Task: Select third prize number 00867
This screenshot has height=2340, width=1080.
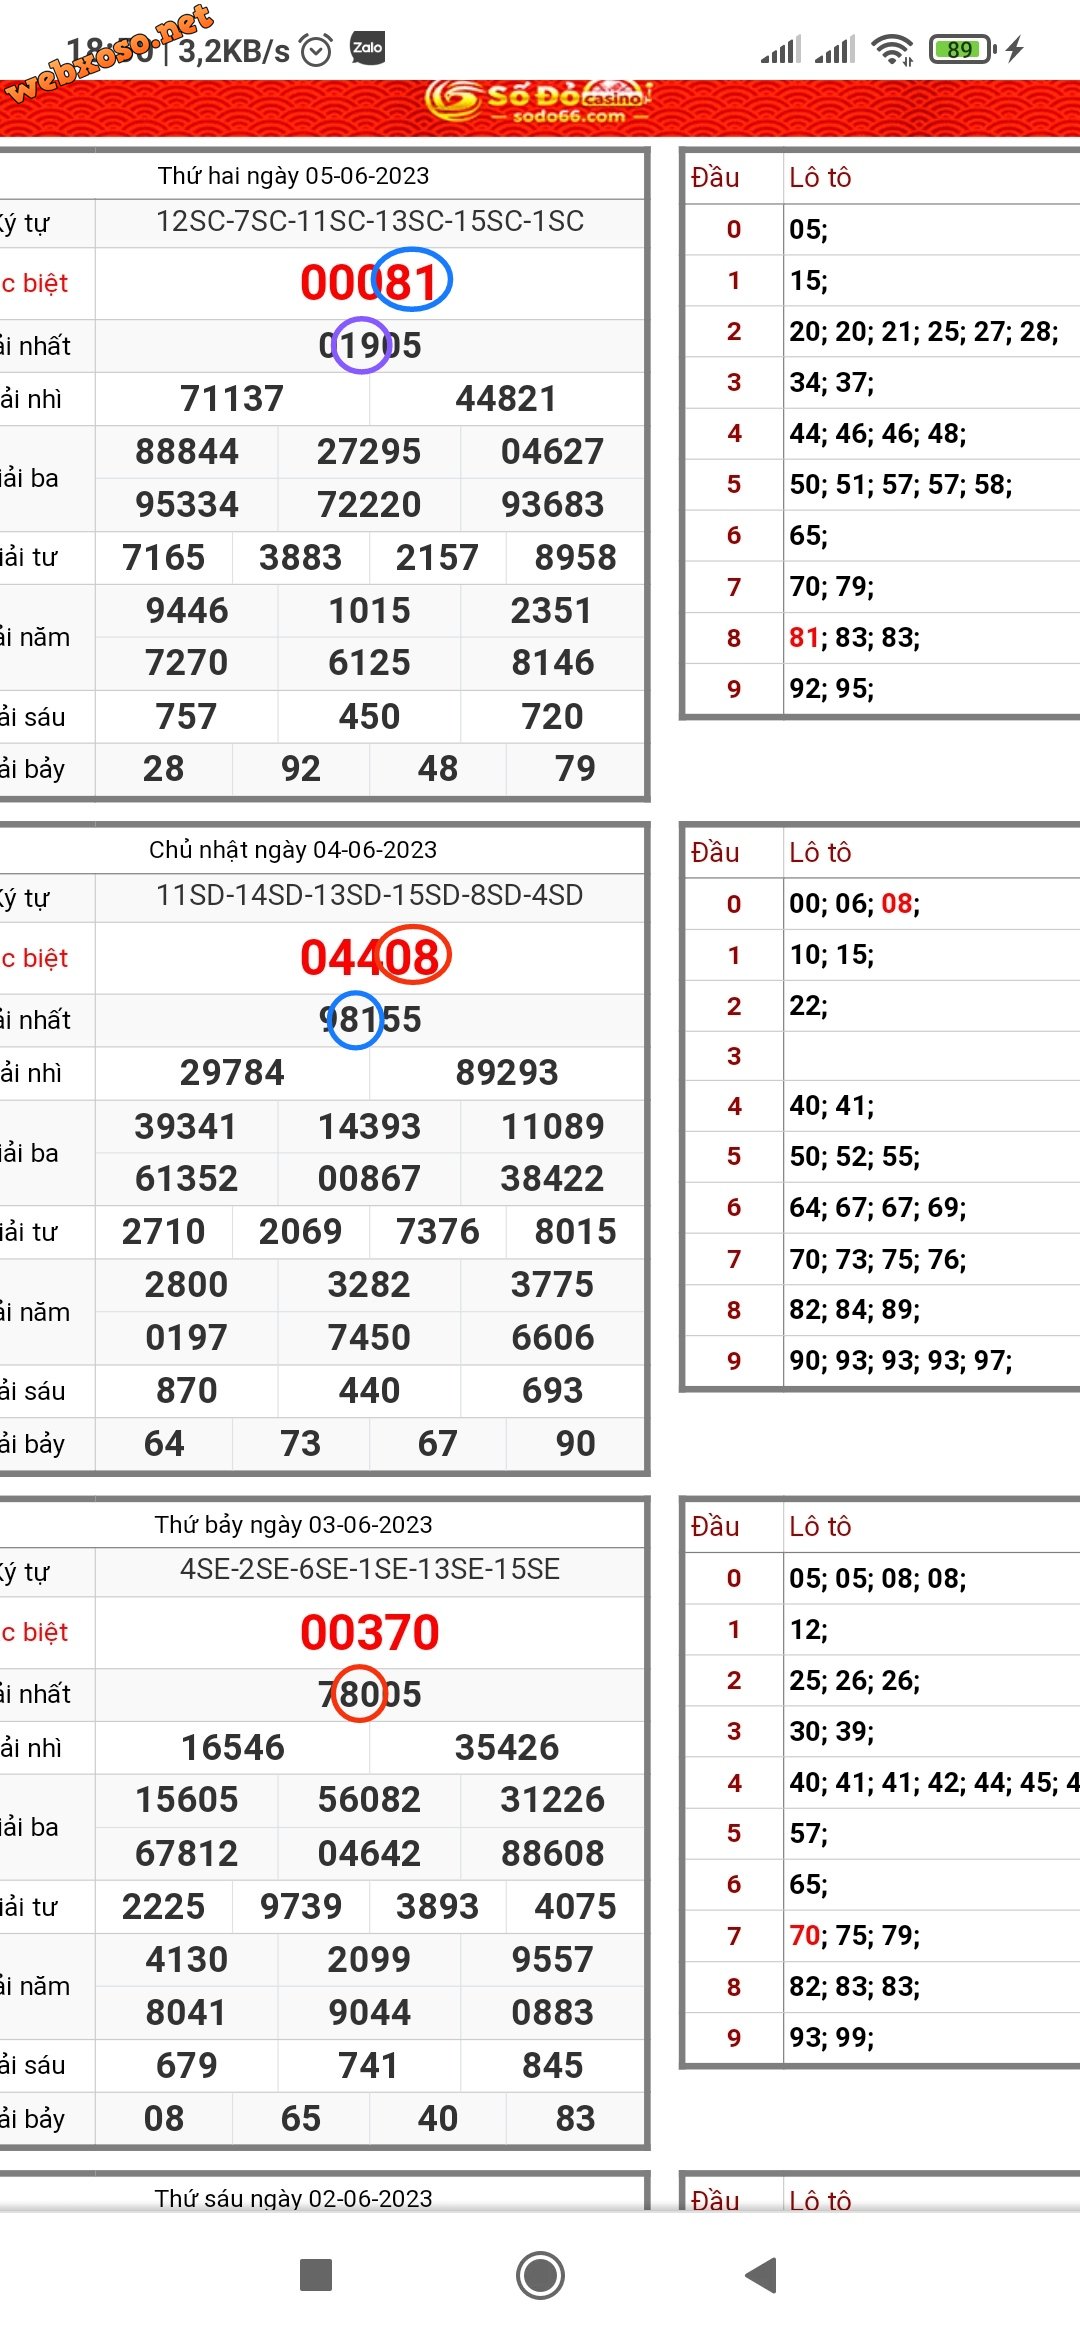Action: point(369,1179)
